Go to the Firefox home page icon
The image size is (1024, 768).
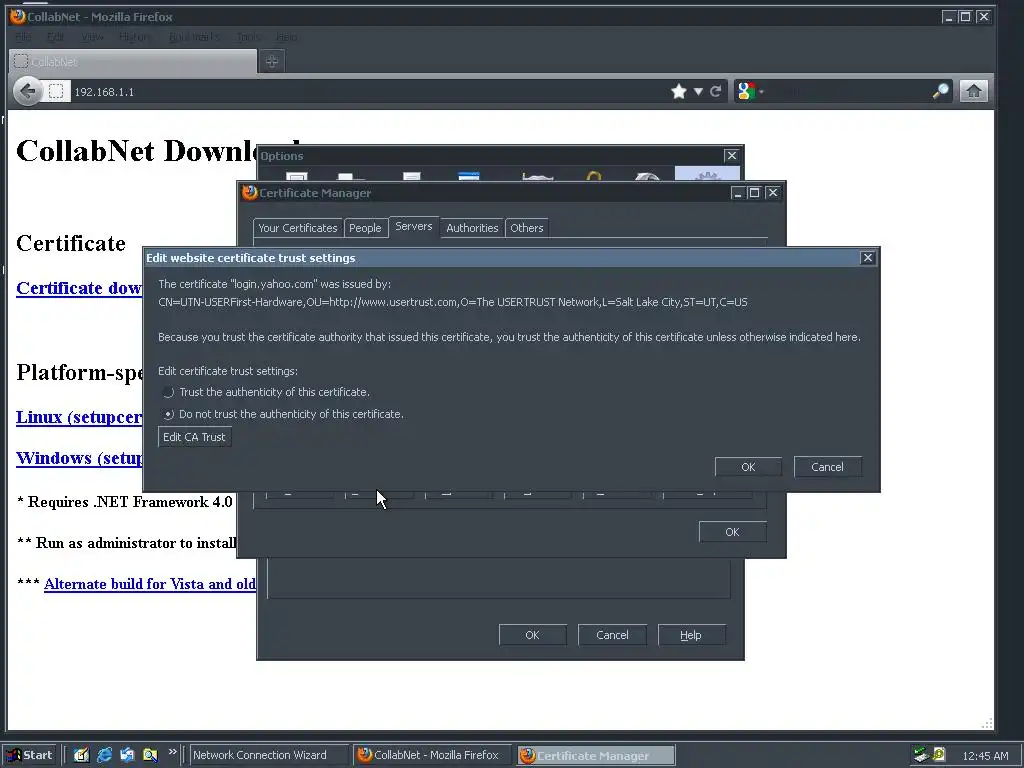coord(973,91)
